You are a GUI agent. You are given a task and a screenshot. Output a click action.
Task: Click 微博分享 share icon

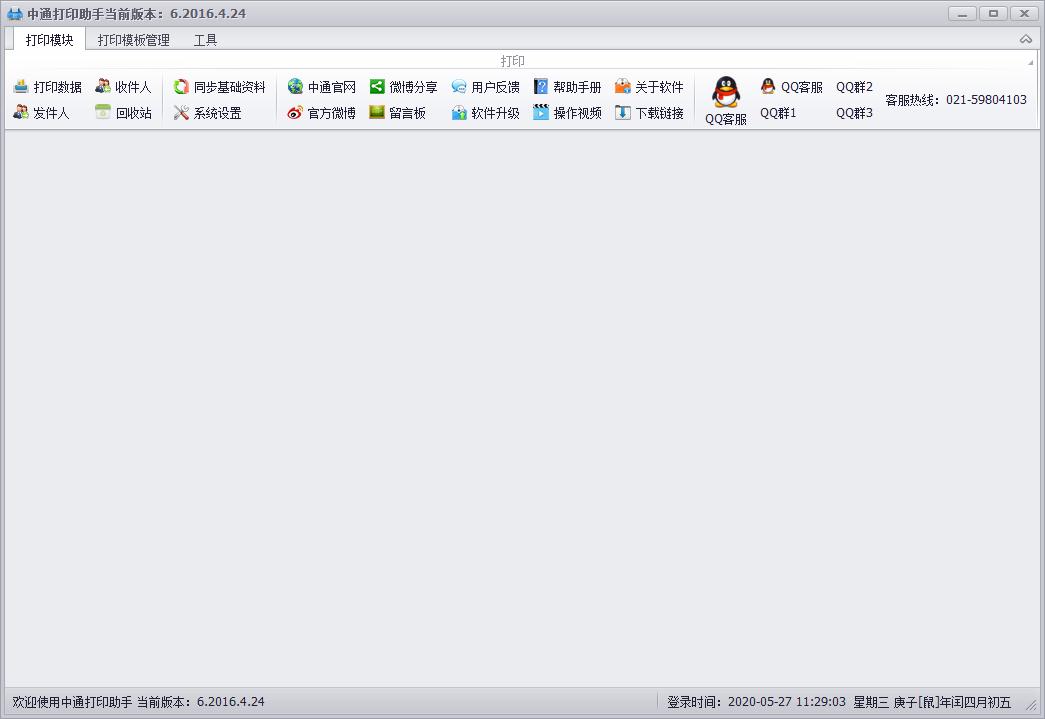tap(377, 87)
